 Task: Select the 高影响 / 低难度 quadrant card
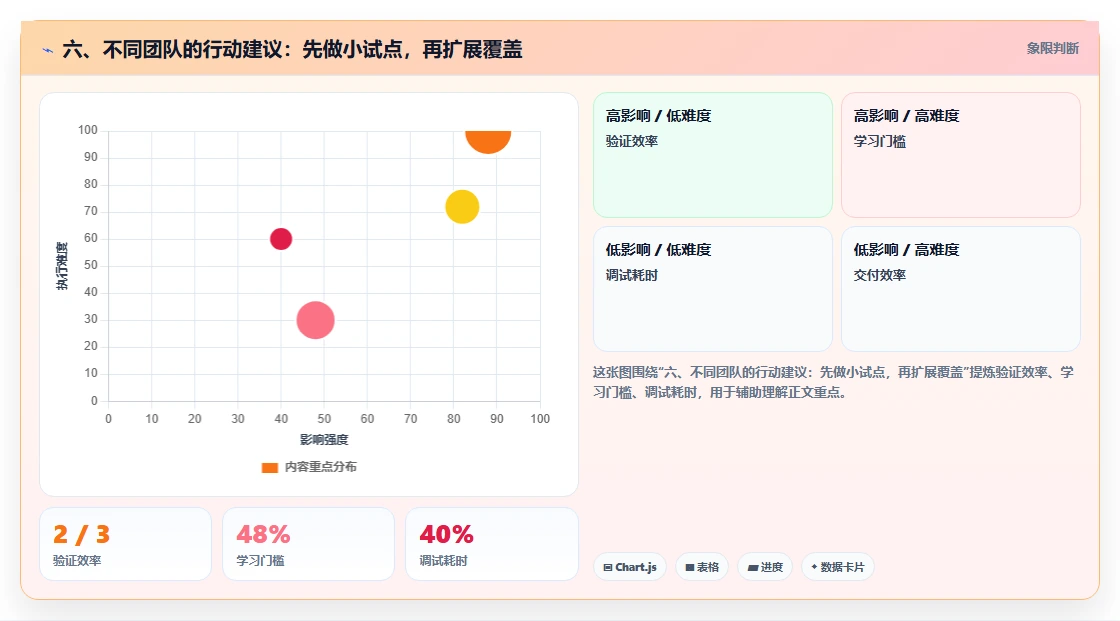click(x=713, y=155)
